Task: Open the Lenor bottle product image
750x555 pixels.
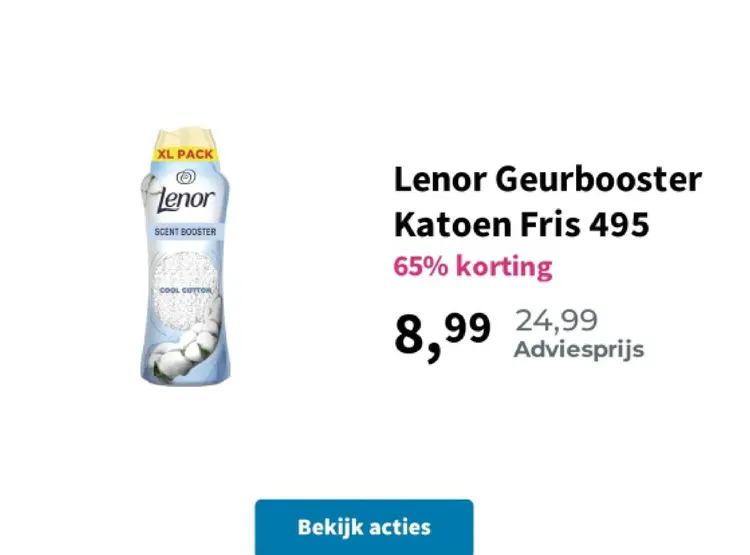Action: [x=186, y=256]
